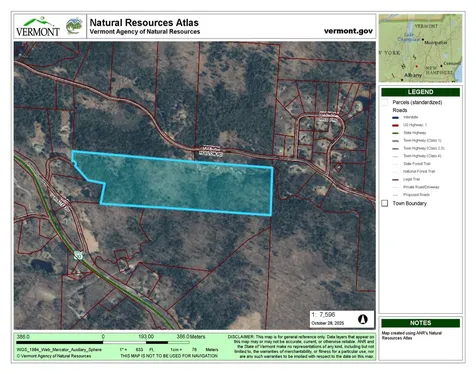Click the Montpelier label on the inset map
The image size is (476, 374).
[436, 43]
